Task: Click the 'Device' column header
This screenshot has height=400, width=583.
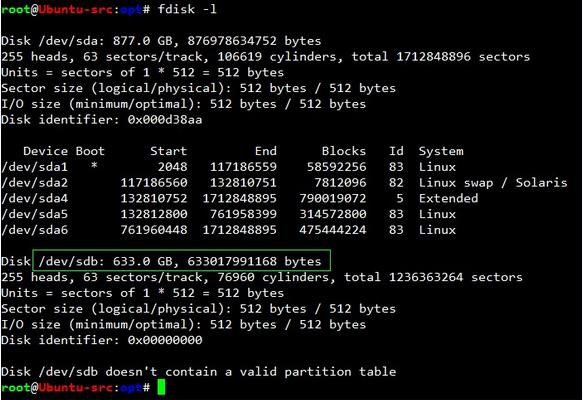Action: click(45, 151)
